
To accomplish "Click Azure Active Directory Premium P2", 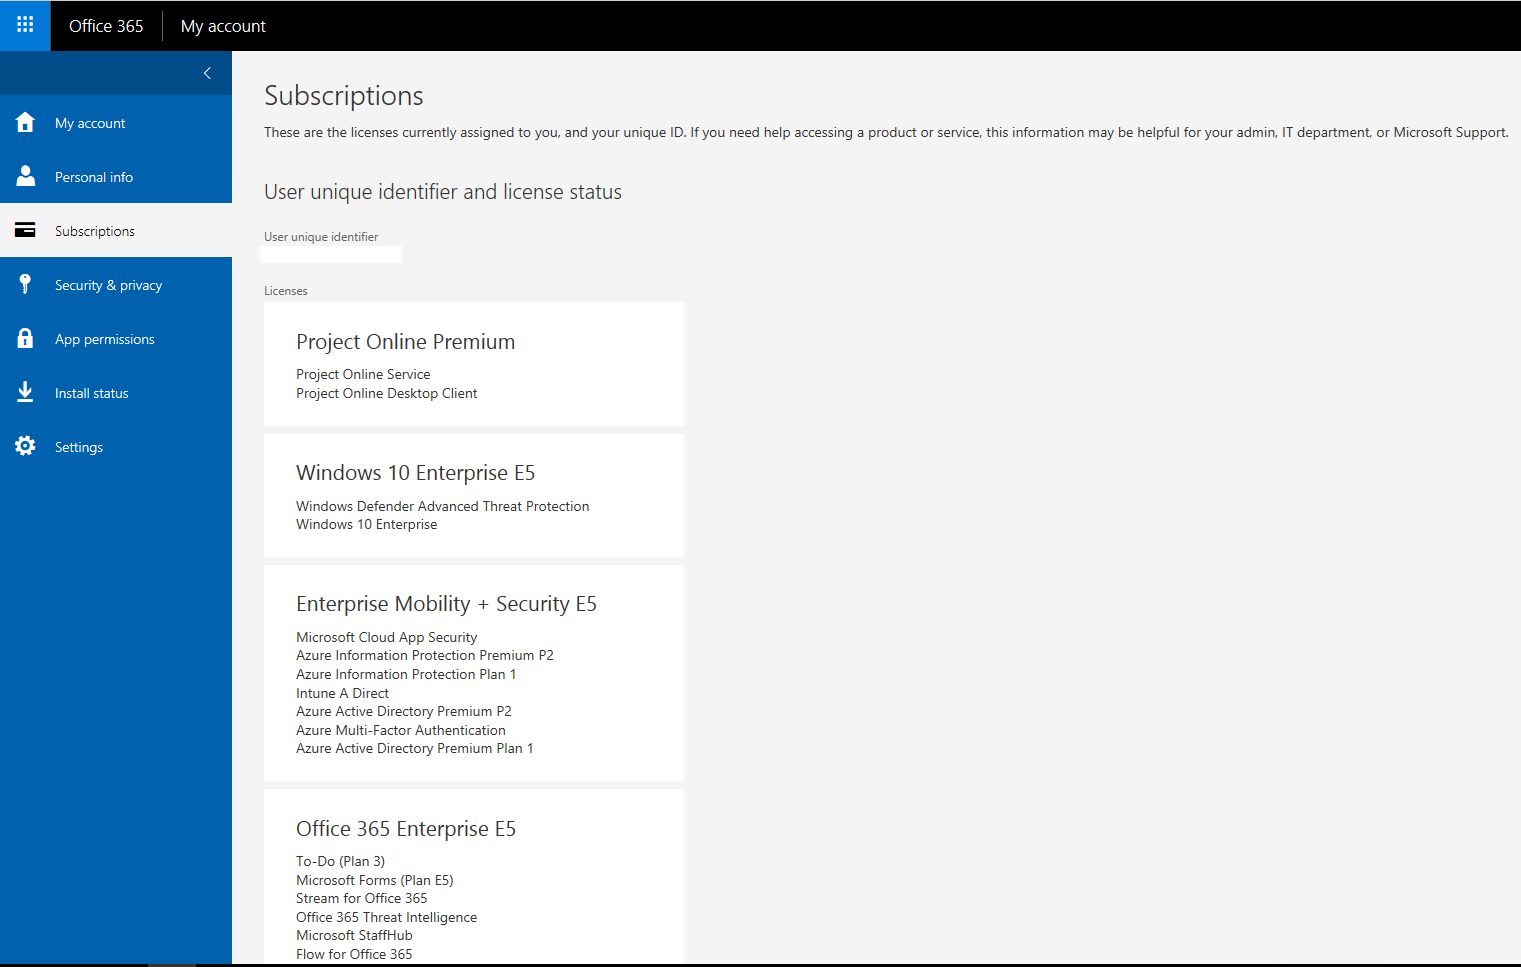I will pyautogui.click(x=403, y=711).
